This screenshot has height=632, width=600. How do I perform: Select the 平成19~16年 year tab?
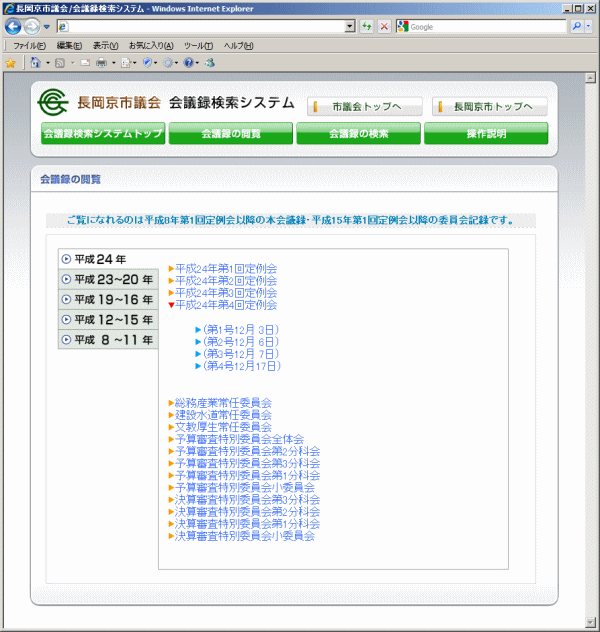pyautogui.click(x=108, y=299)
